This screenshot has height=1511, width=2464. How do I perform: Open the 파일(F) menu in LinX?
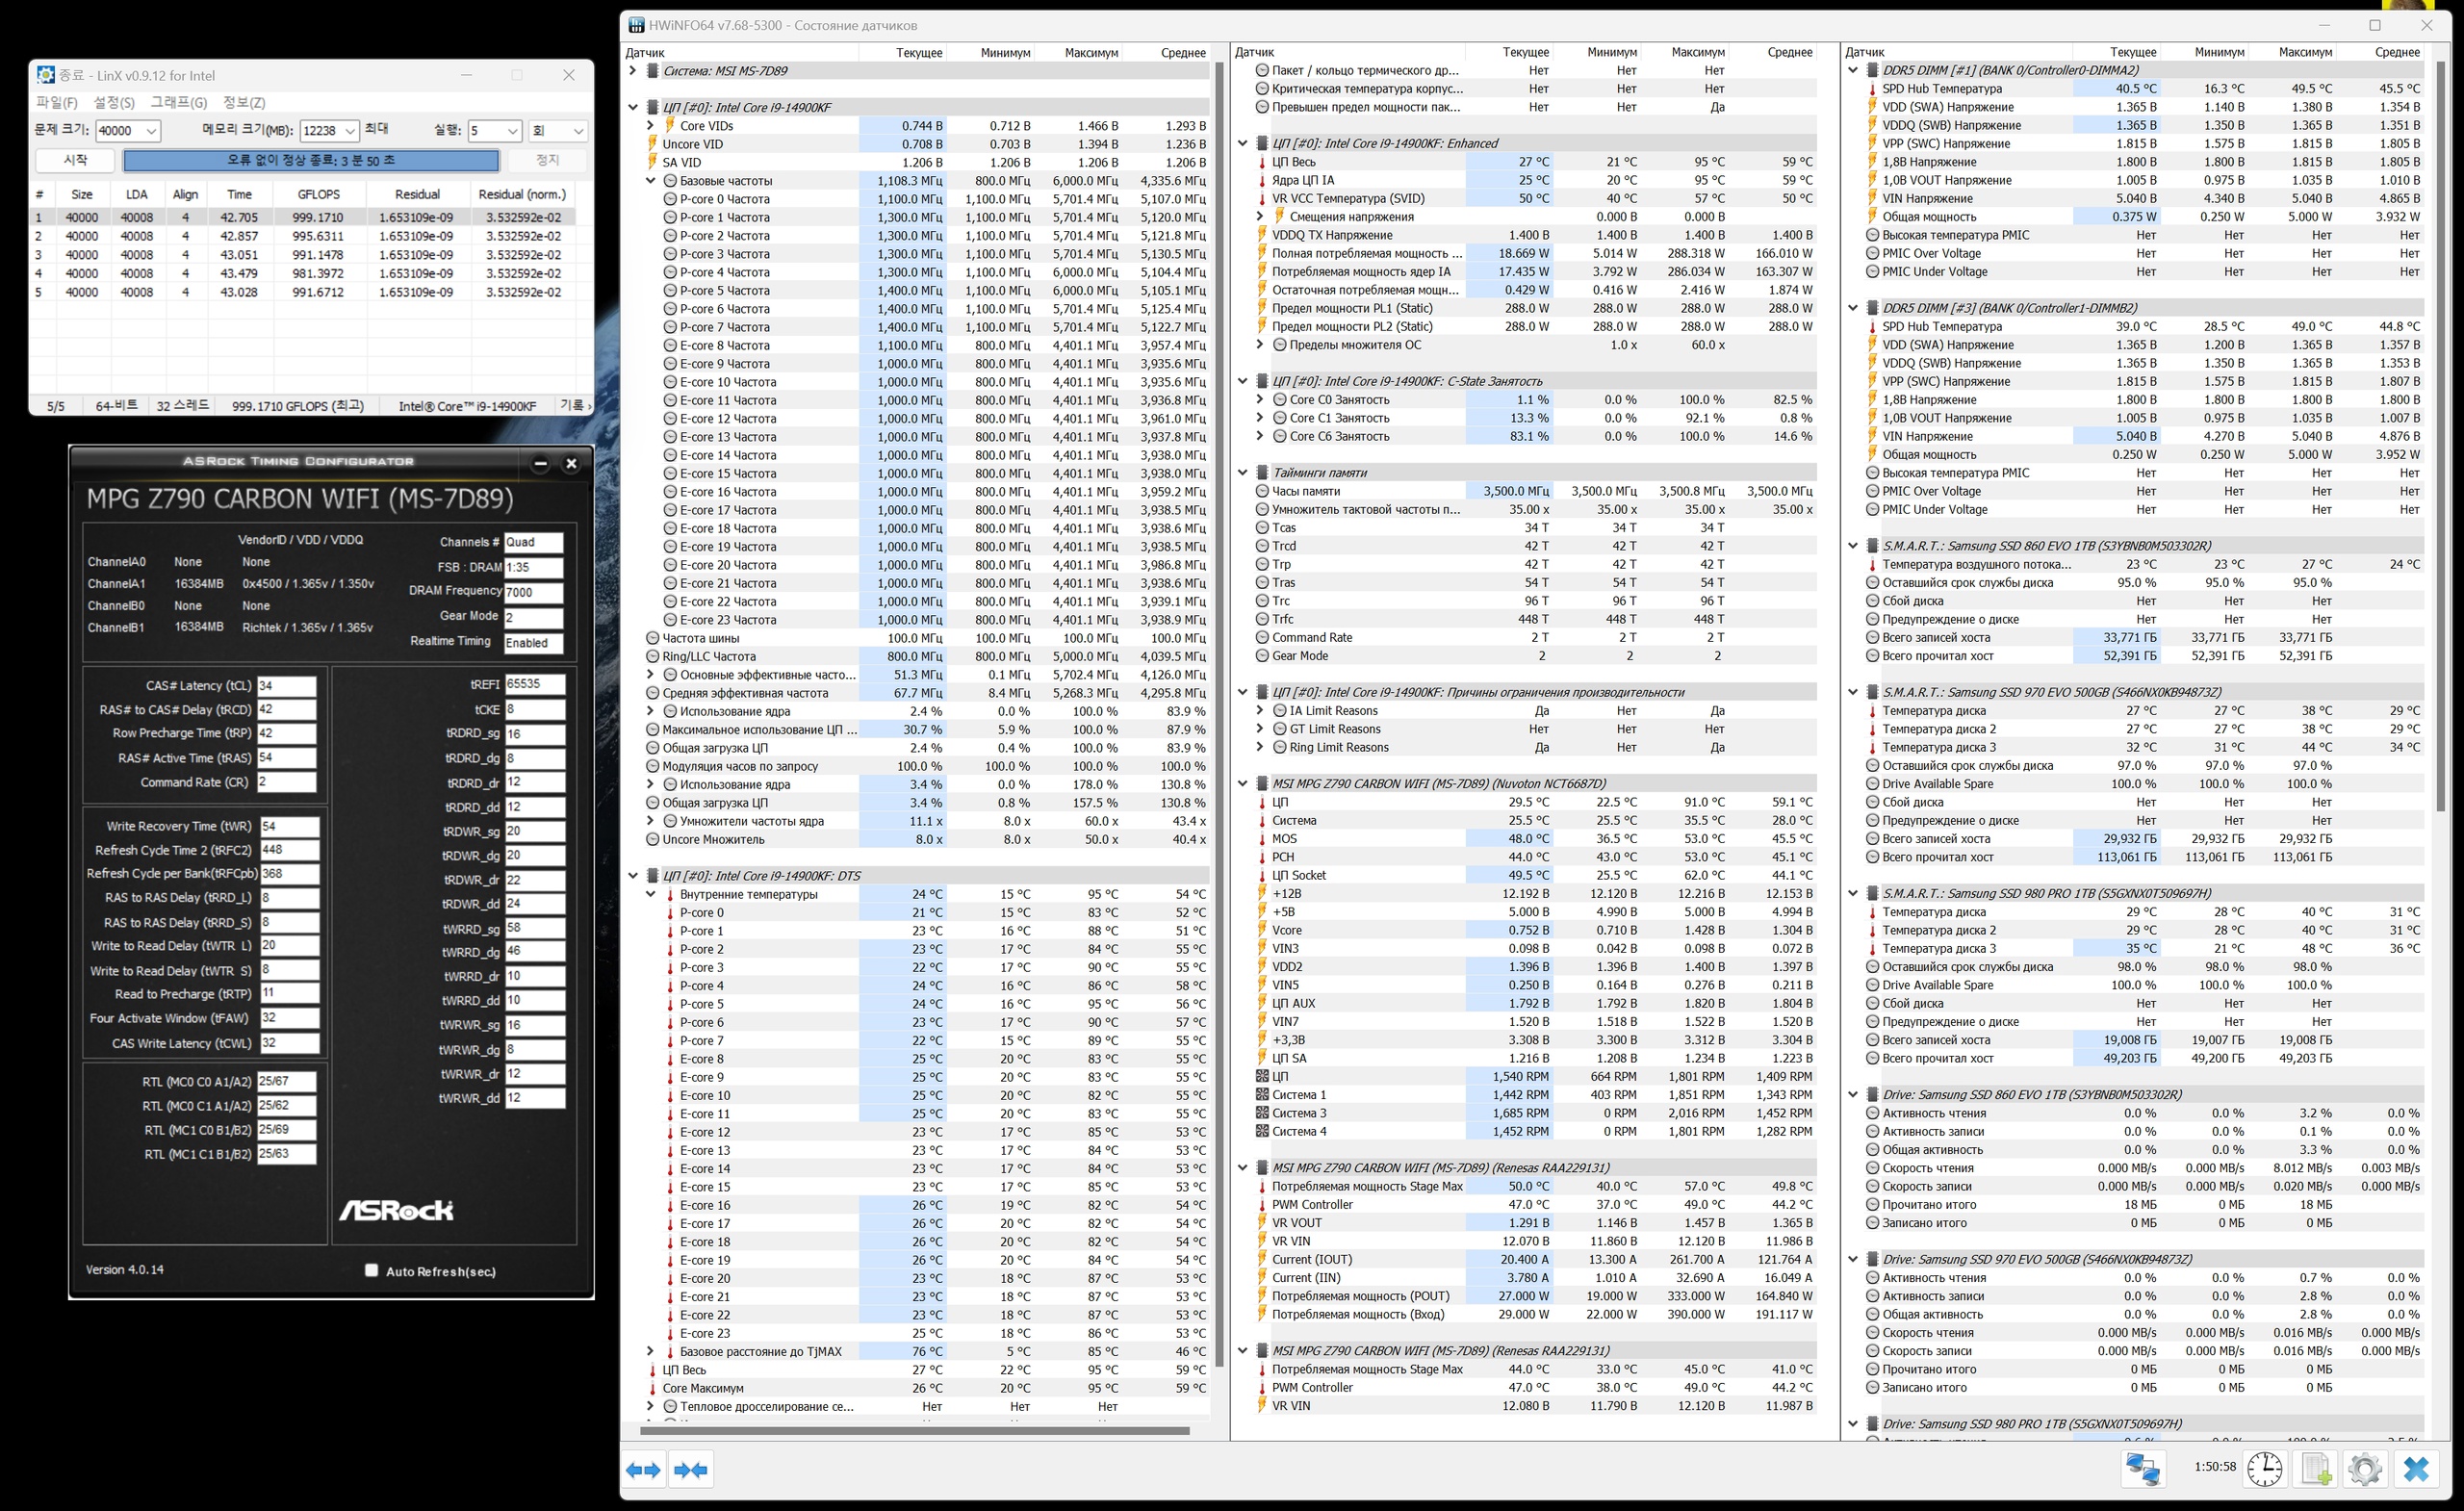click(x=57, y=103)
